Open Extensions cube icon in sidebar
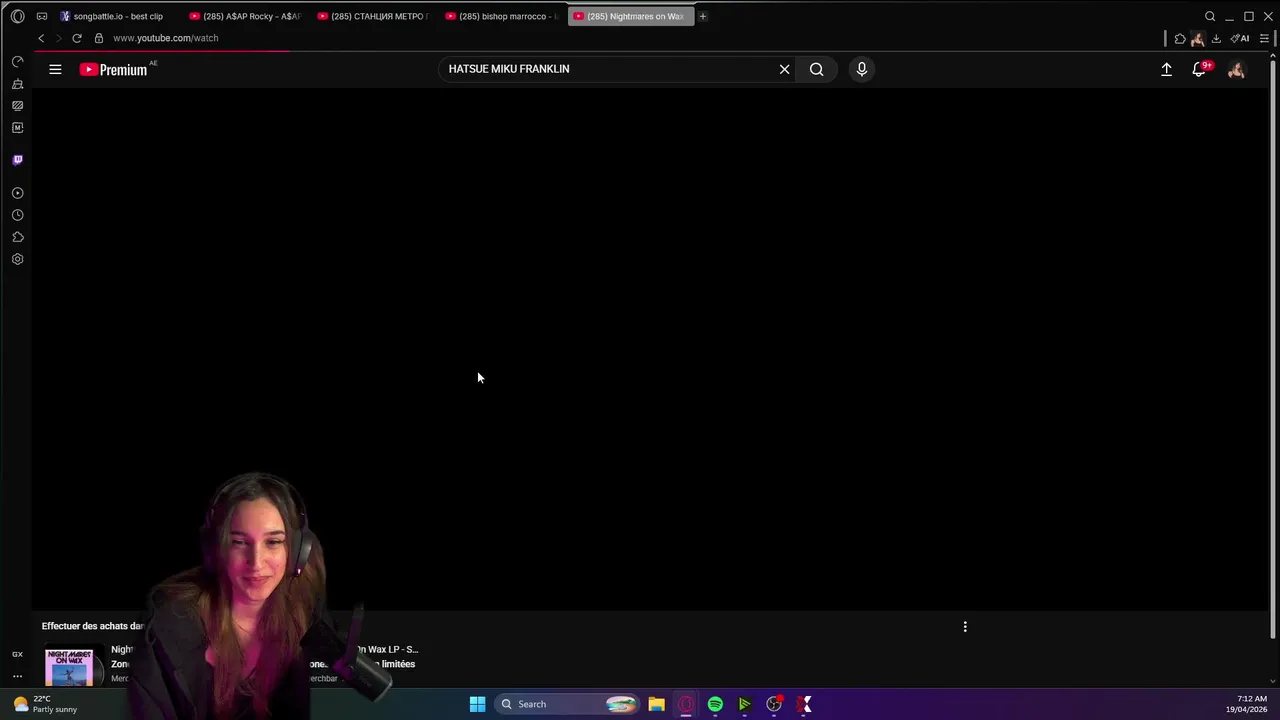Viewport: 1280px width, 720px height. tap(17, 237)
